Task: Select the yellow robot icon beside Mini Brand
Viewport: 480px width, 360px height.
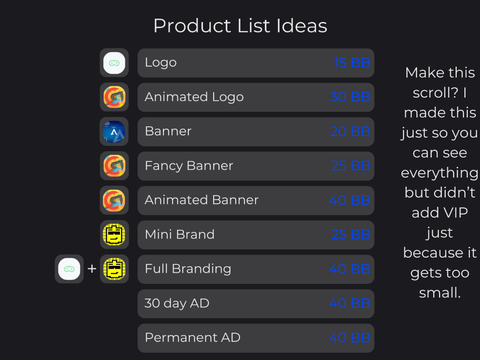Action: click(114, 234)
